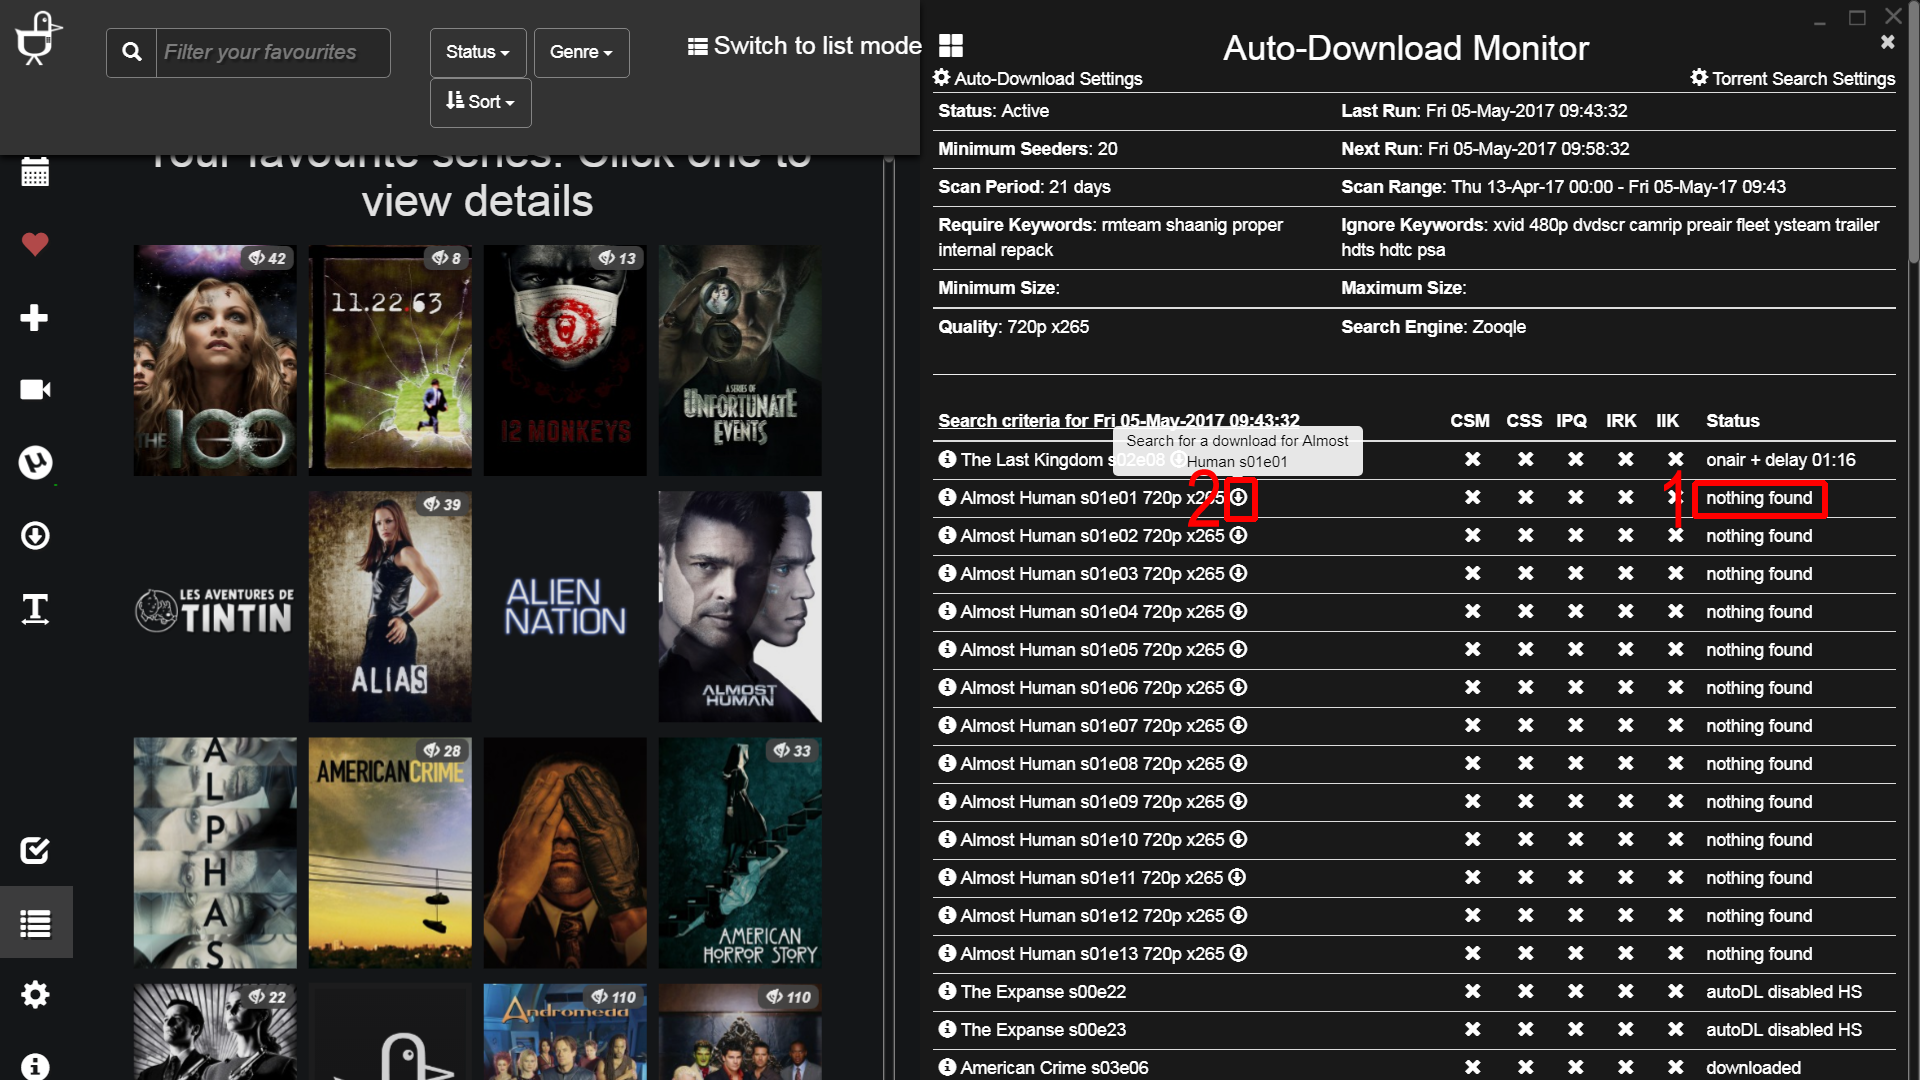1920x1080 pixels.
Task: Click download icon for Almost Human s01e11
Action: coord(1238,877)
